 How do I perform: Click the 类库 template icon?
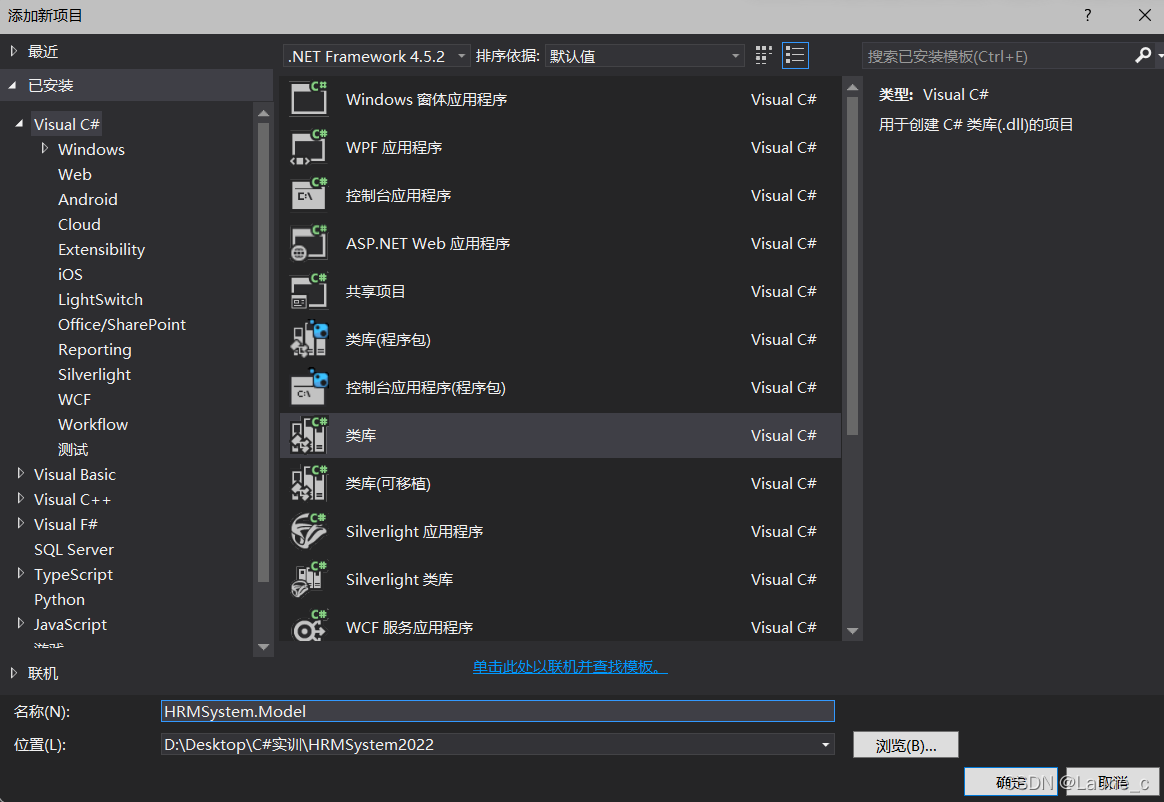309,435
